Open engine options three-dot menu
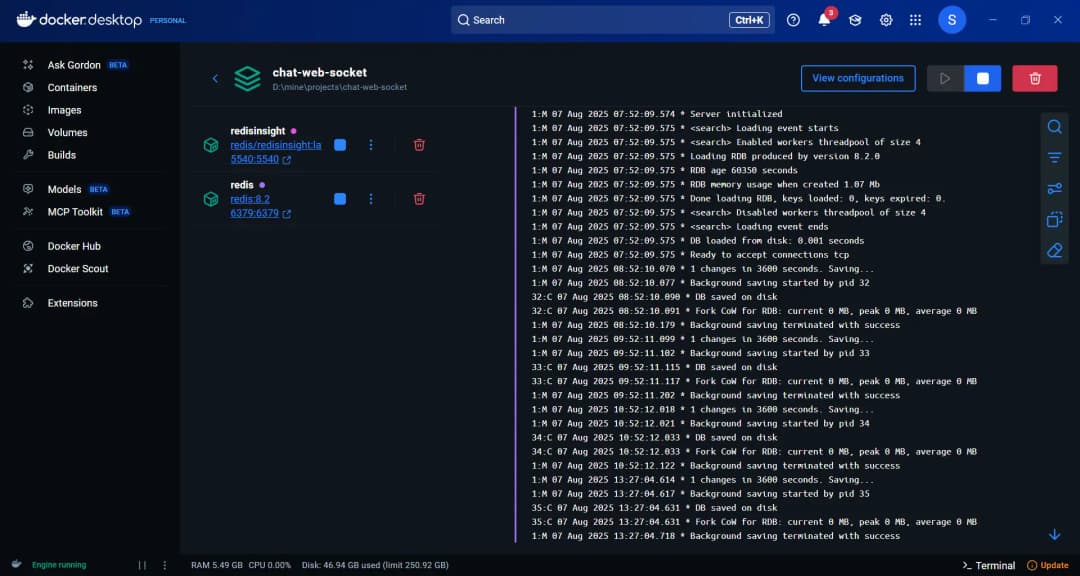This screenshot has width=1080, height=576. tap(164, 565)
